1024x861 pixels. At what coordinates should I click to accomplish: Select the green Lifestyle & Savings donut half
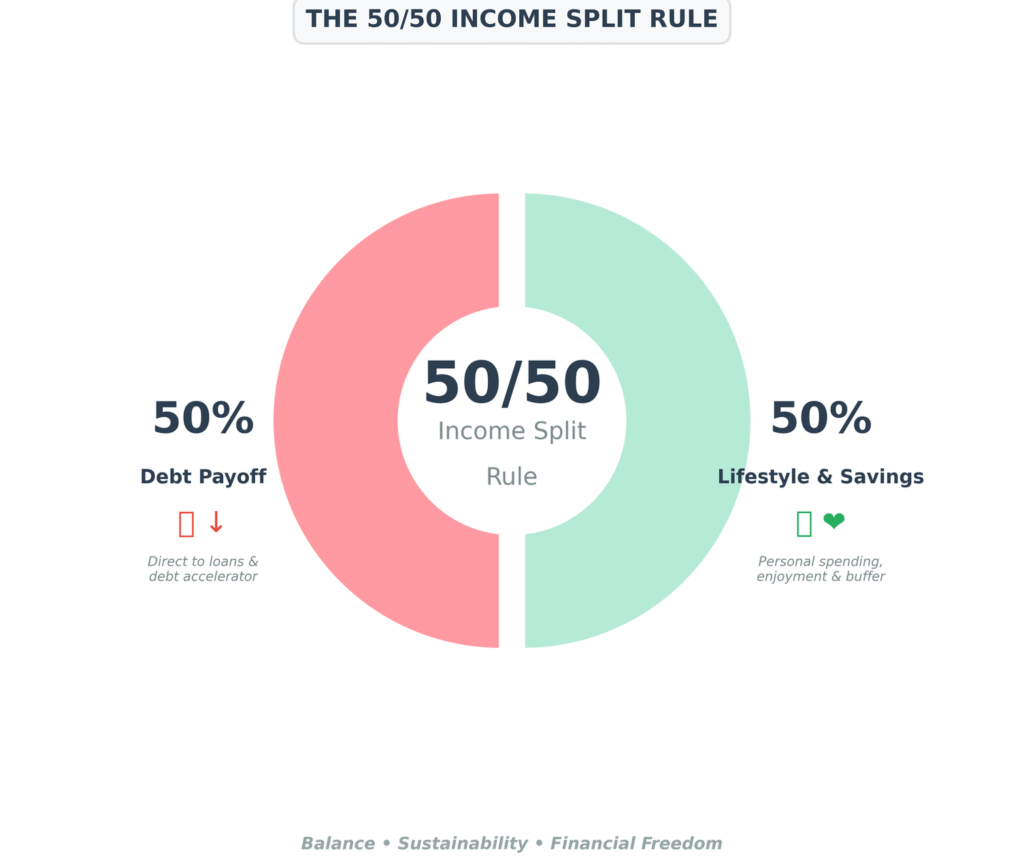coord(689,420)
